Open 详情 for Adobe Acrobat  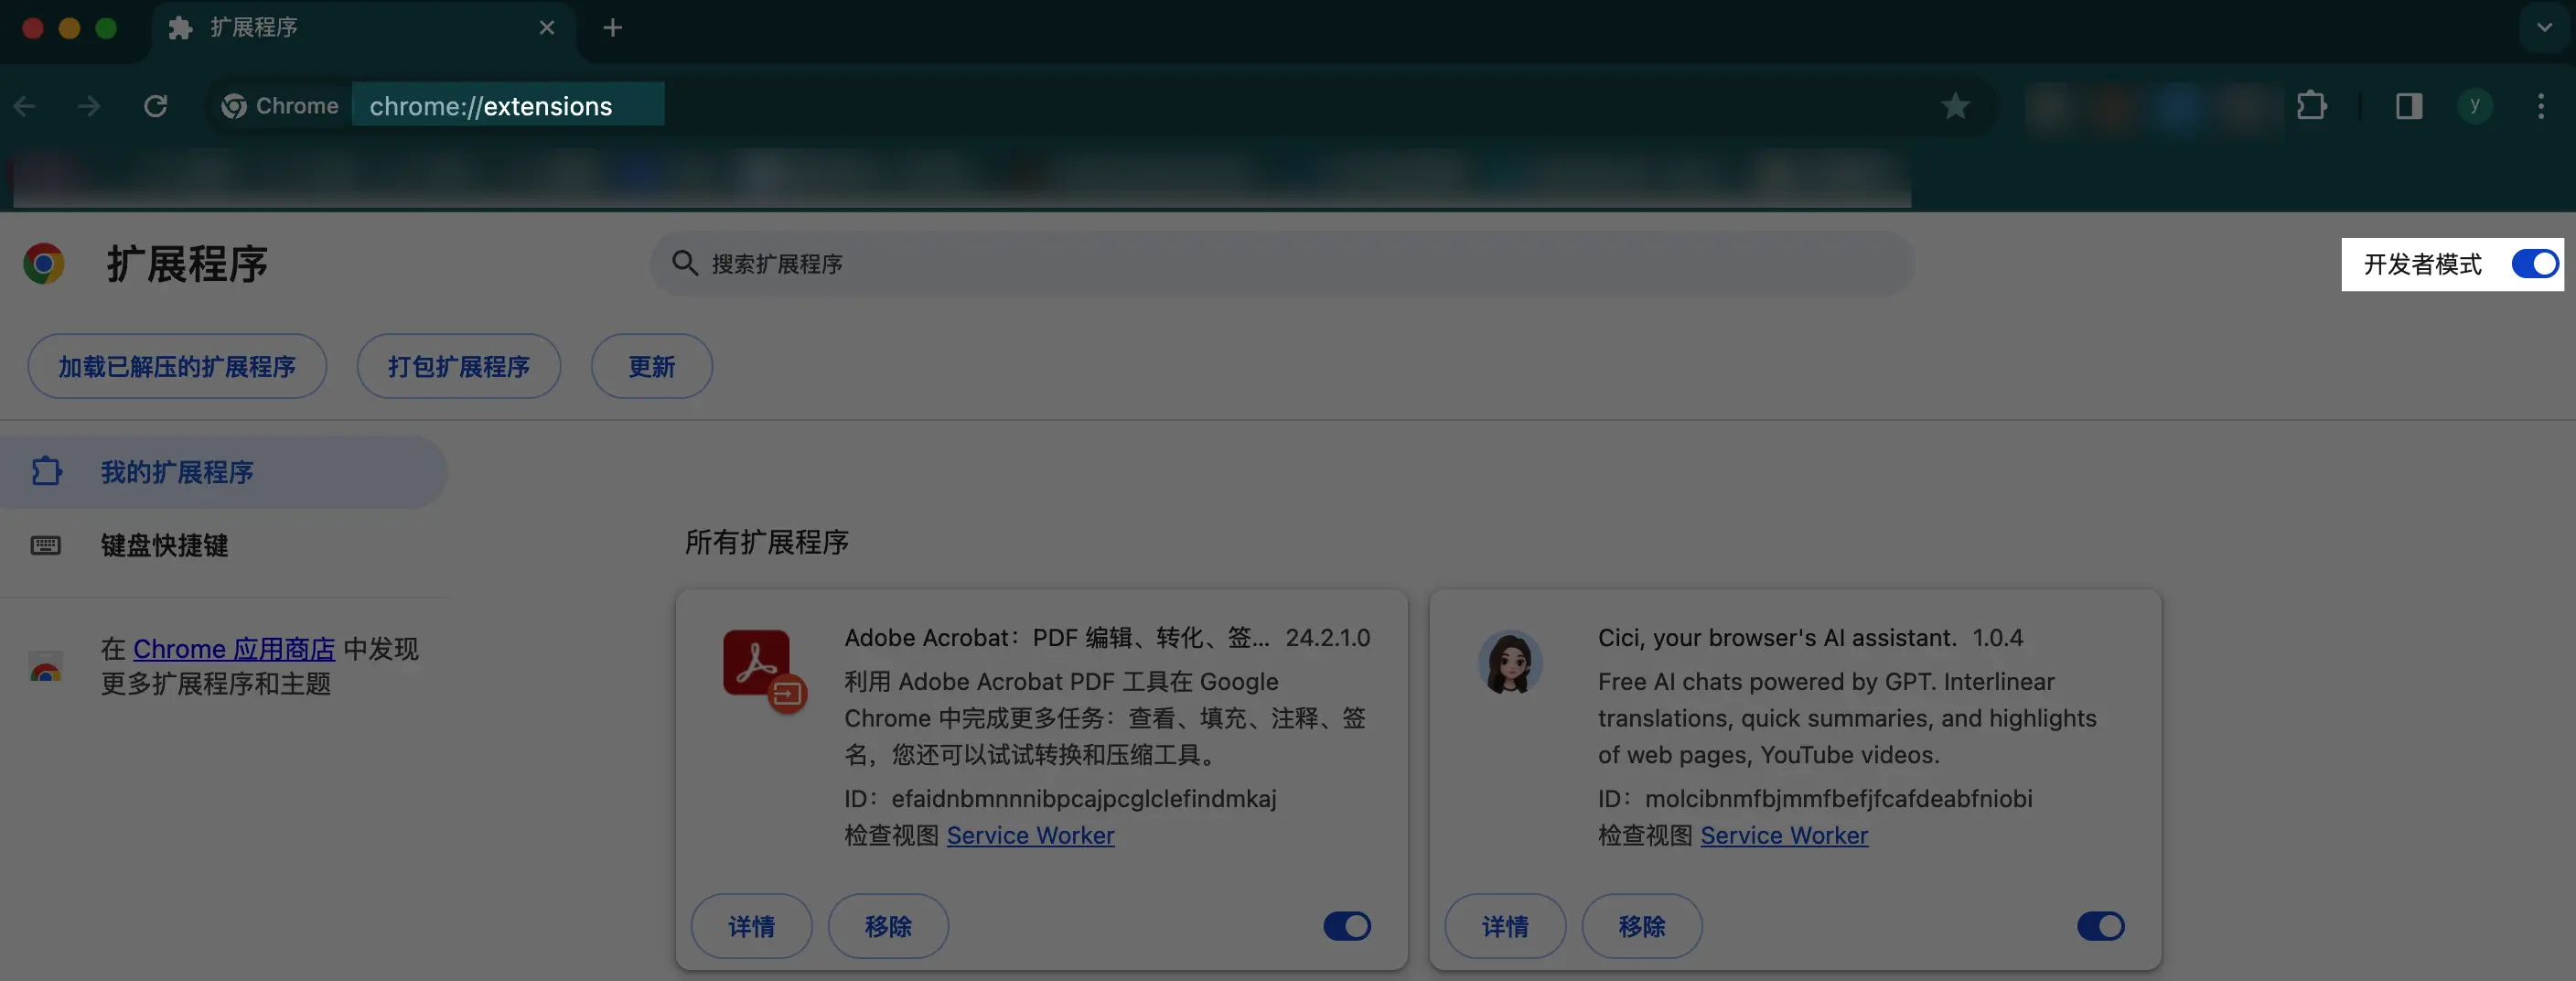pos(752,927)
